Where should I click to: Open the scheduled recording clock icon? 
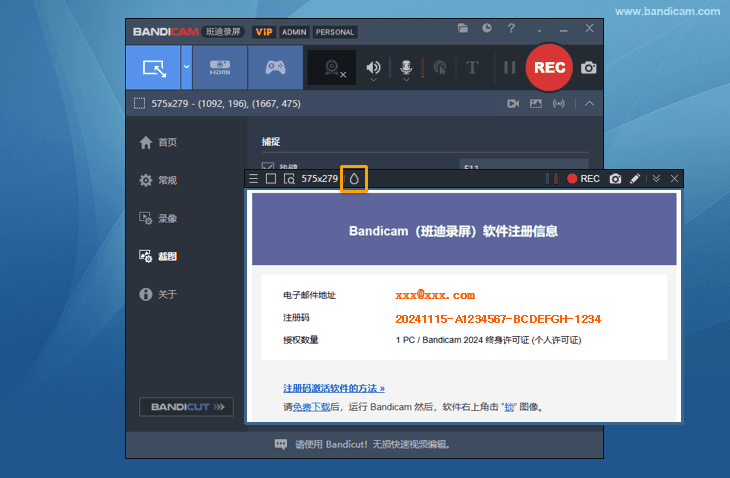[x=487, y=28]
